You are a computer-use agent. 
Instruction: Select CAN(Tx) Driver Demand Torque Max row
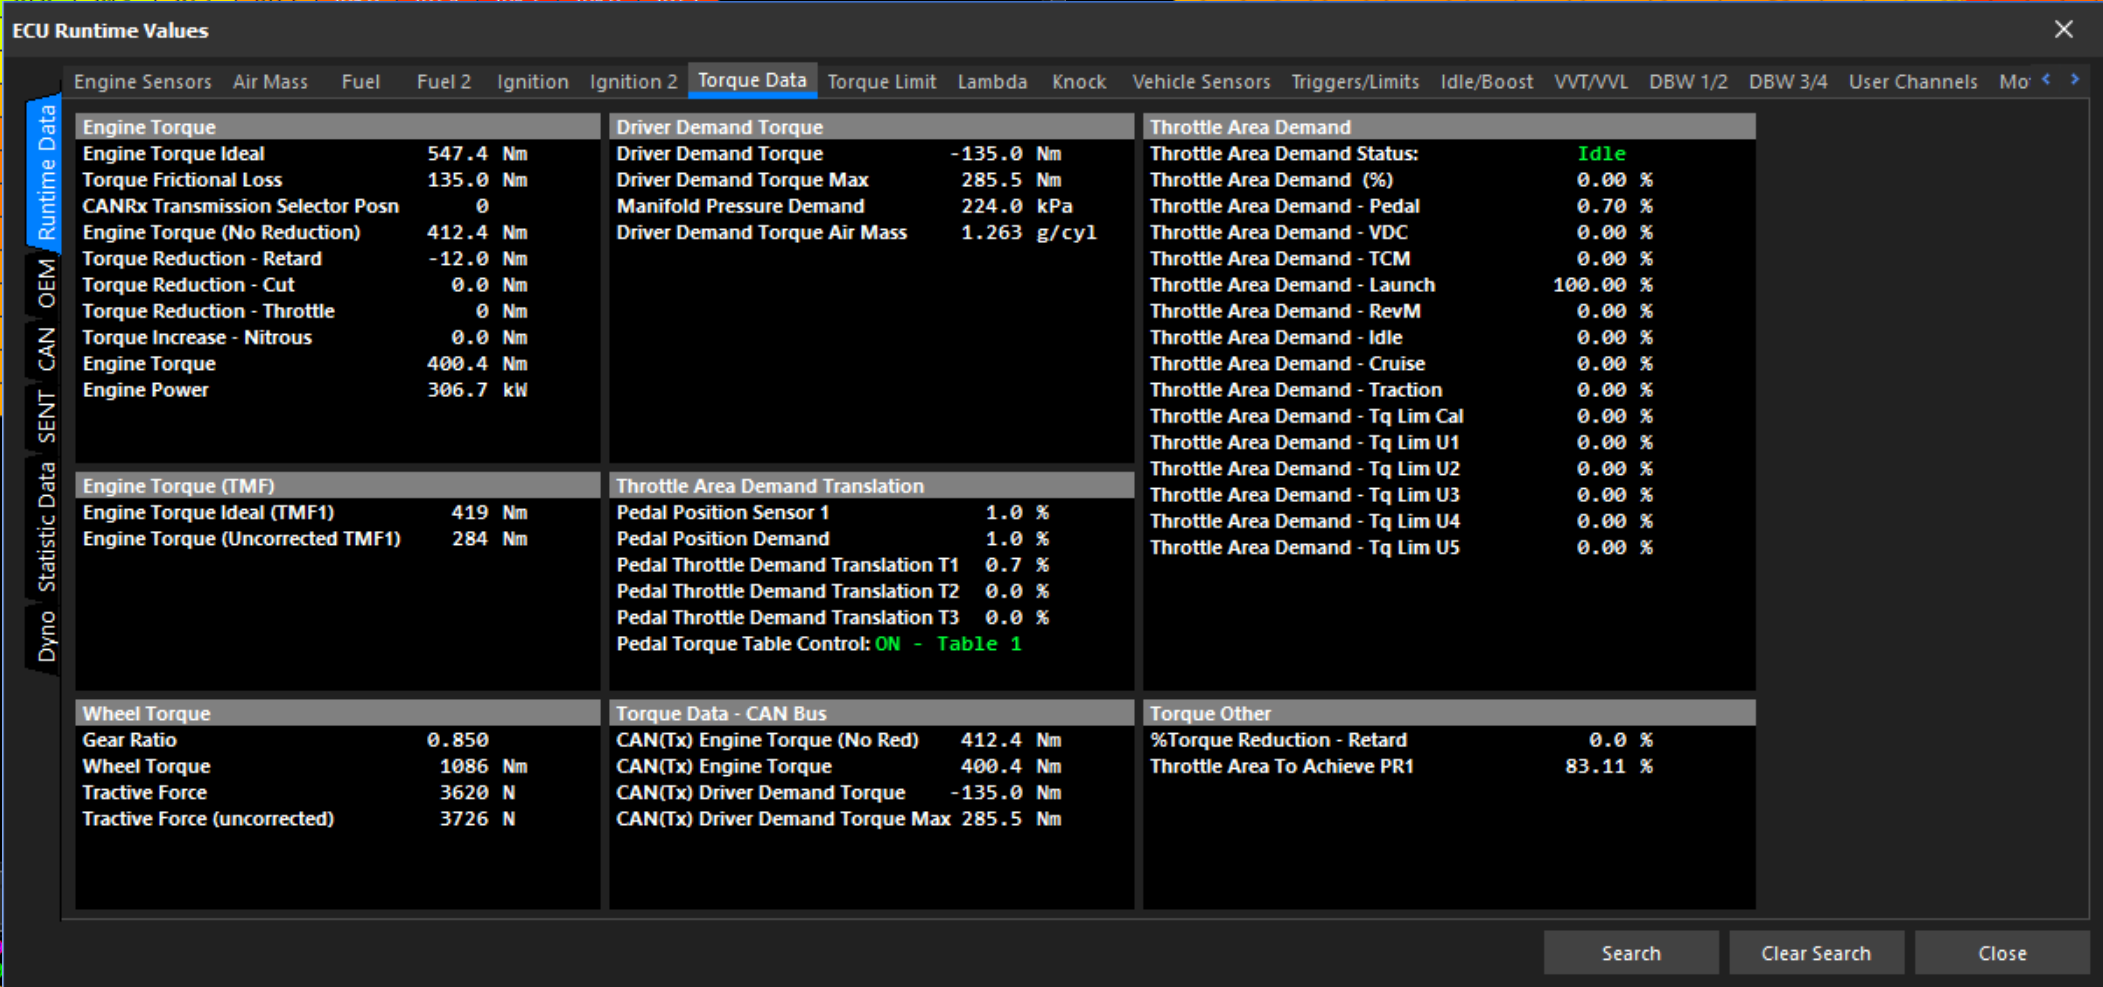click(x=840, y=819)
